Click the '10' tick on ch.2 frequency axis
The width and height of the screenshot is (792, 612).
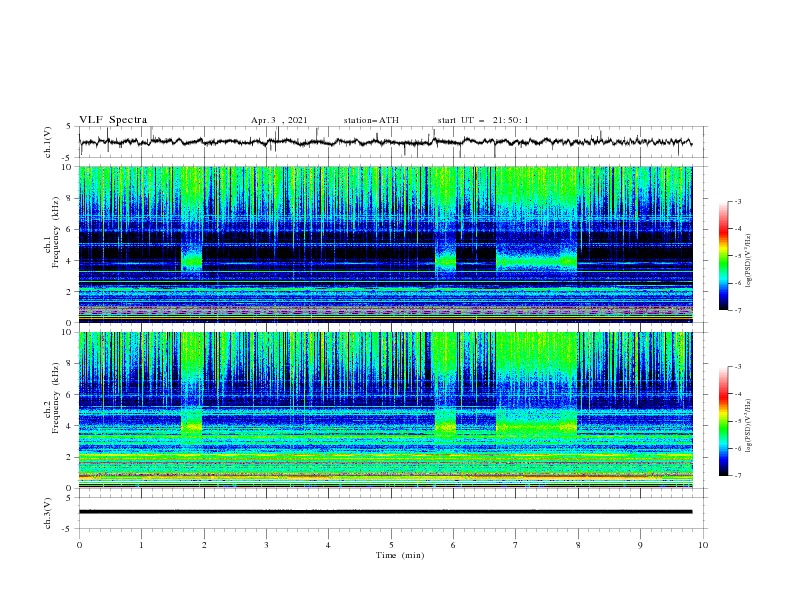(68, 332)
